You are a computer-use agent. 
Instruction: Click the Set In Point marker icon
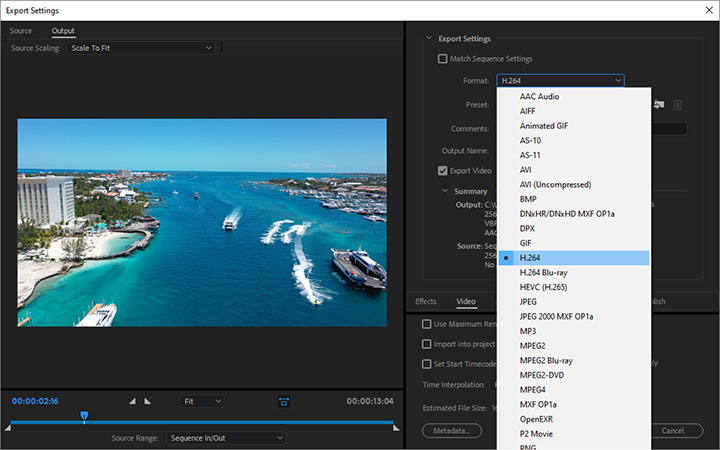pyautogui.click(x=132, y=401)
